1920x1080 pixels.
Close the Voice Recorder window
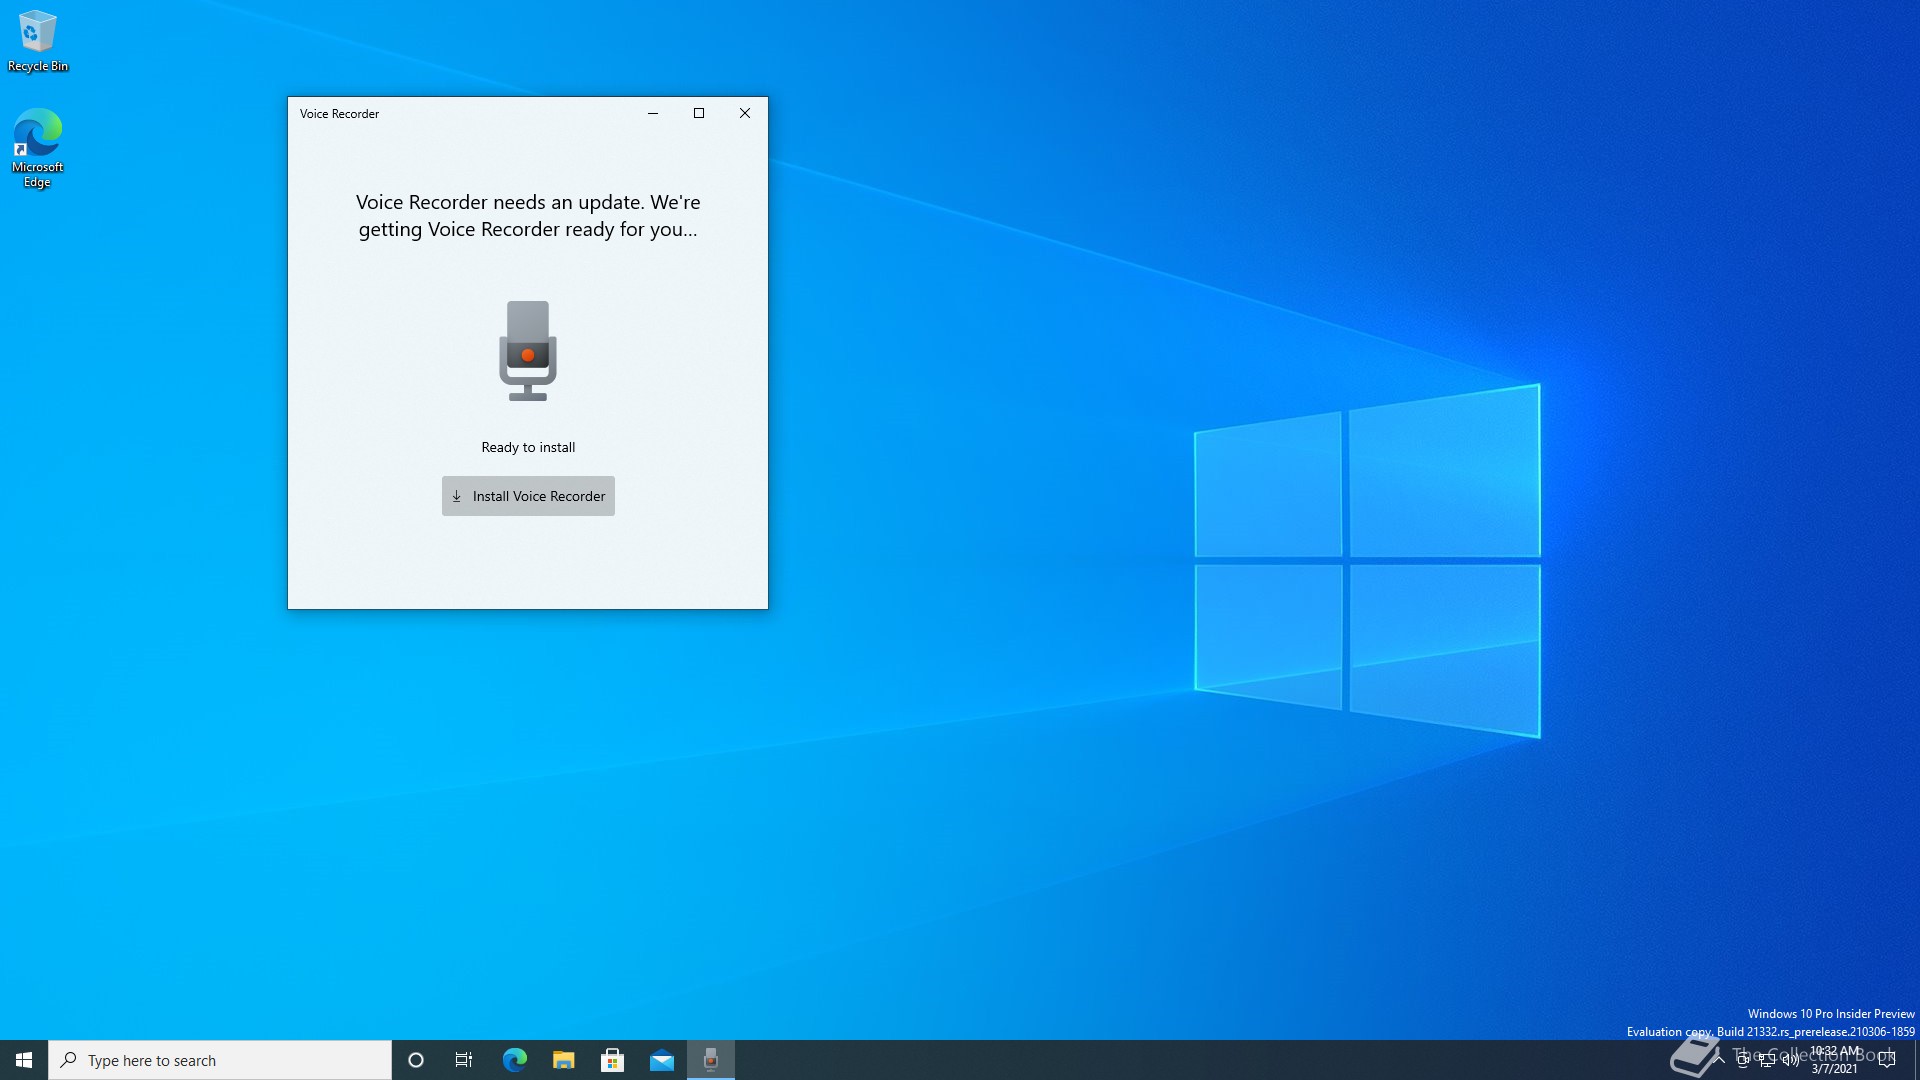(x=745, y=113)
